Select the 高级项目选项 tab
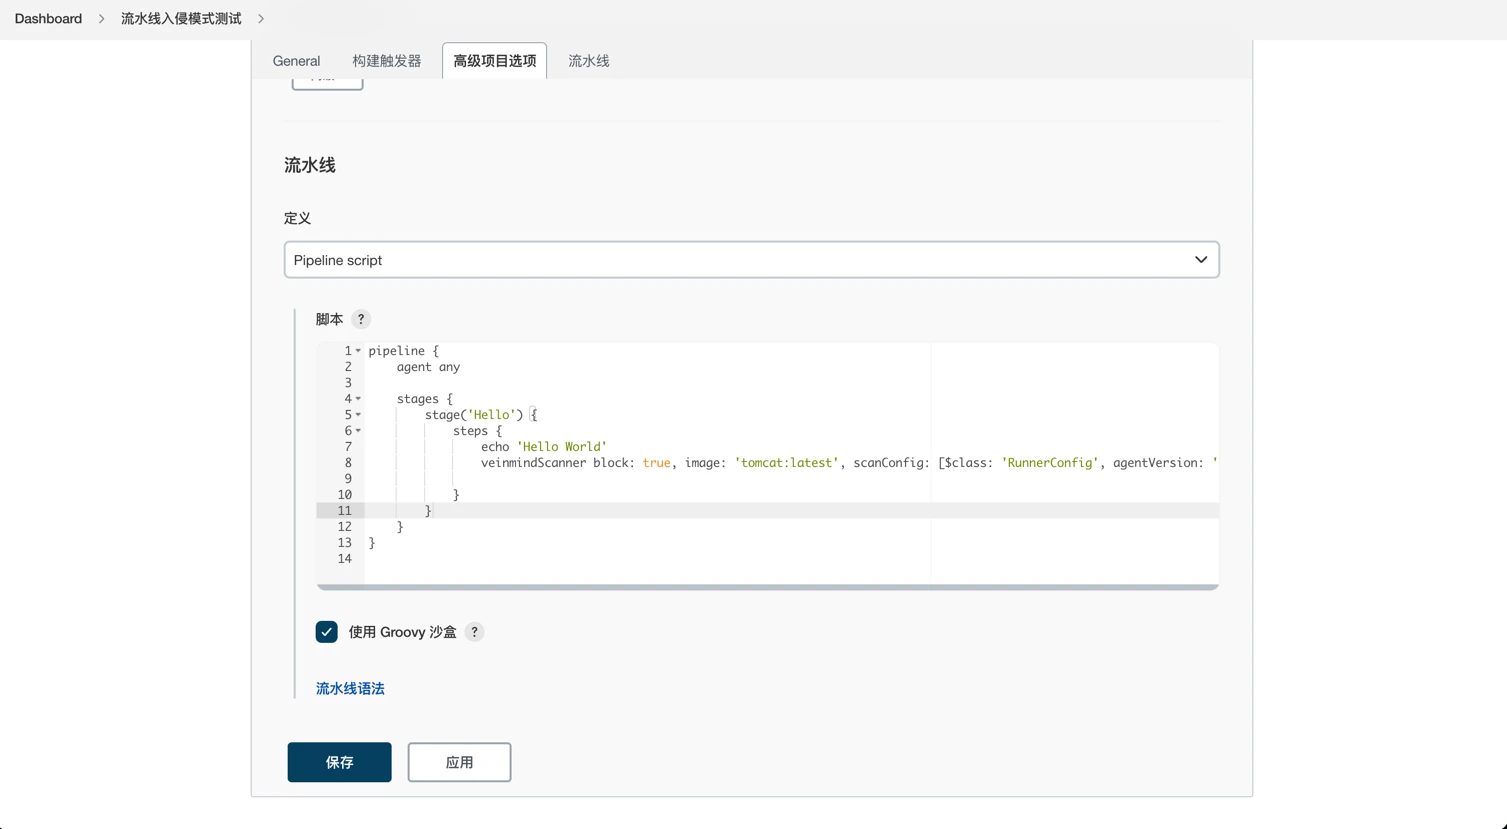Screen dimensions: 1507x829 pos(495,61)
